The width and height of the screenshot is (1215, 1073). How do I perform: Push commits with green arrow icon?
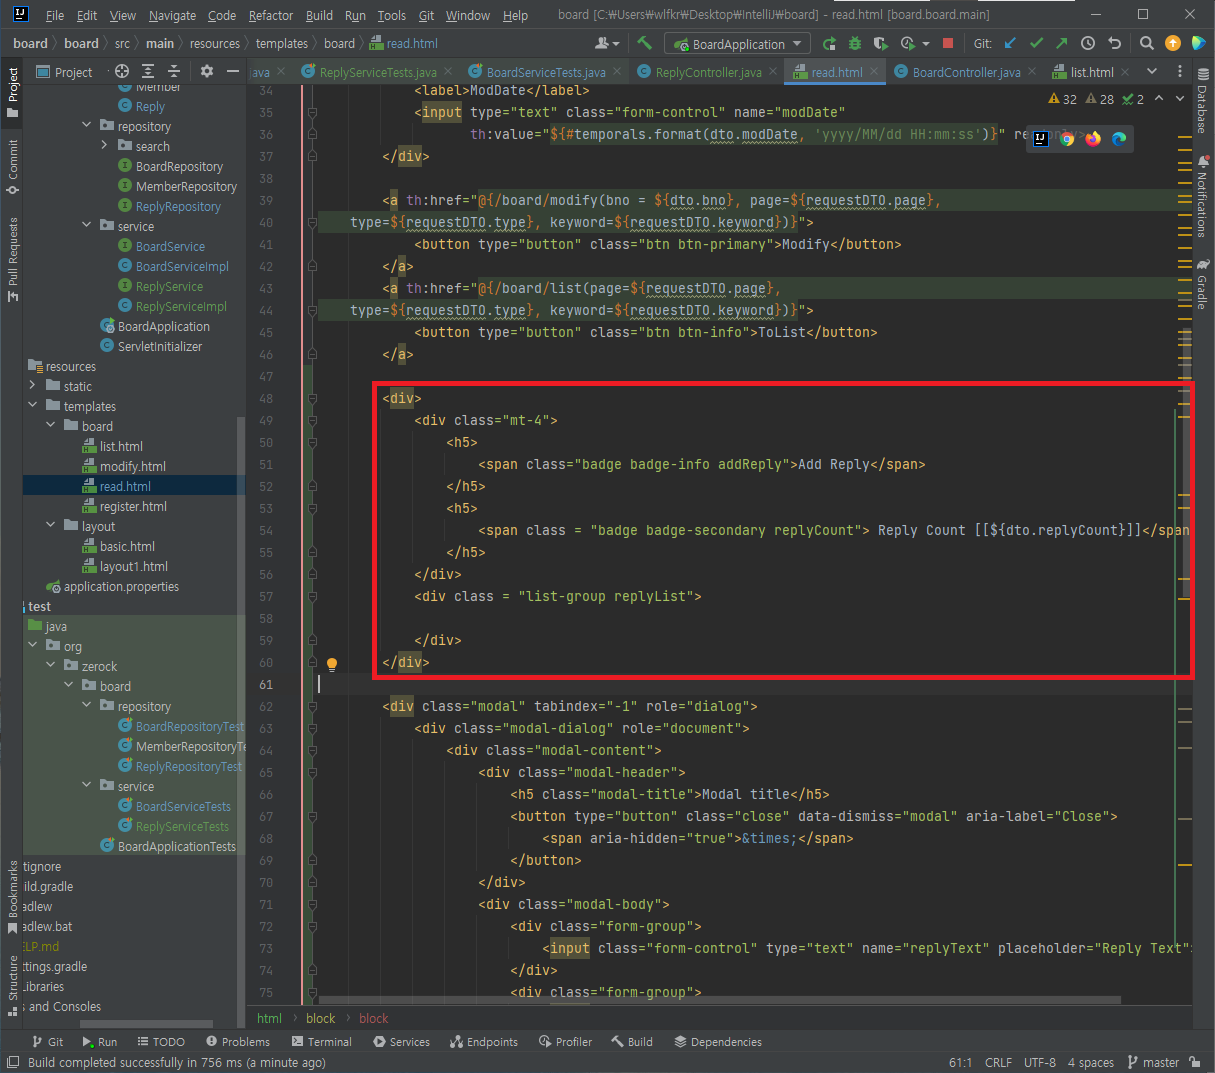pyautogui.click(x=1062, y=43)
